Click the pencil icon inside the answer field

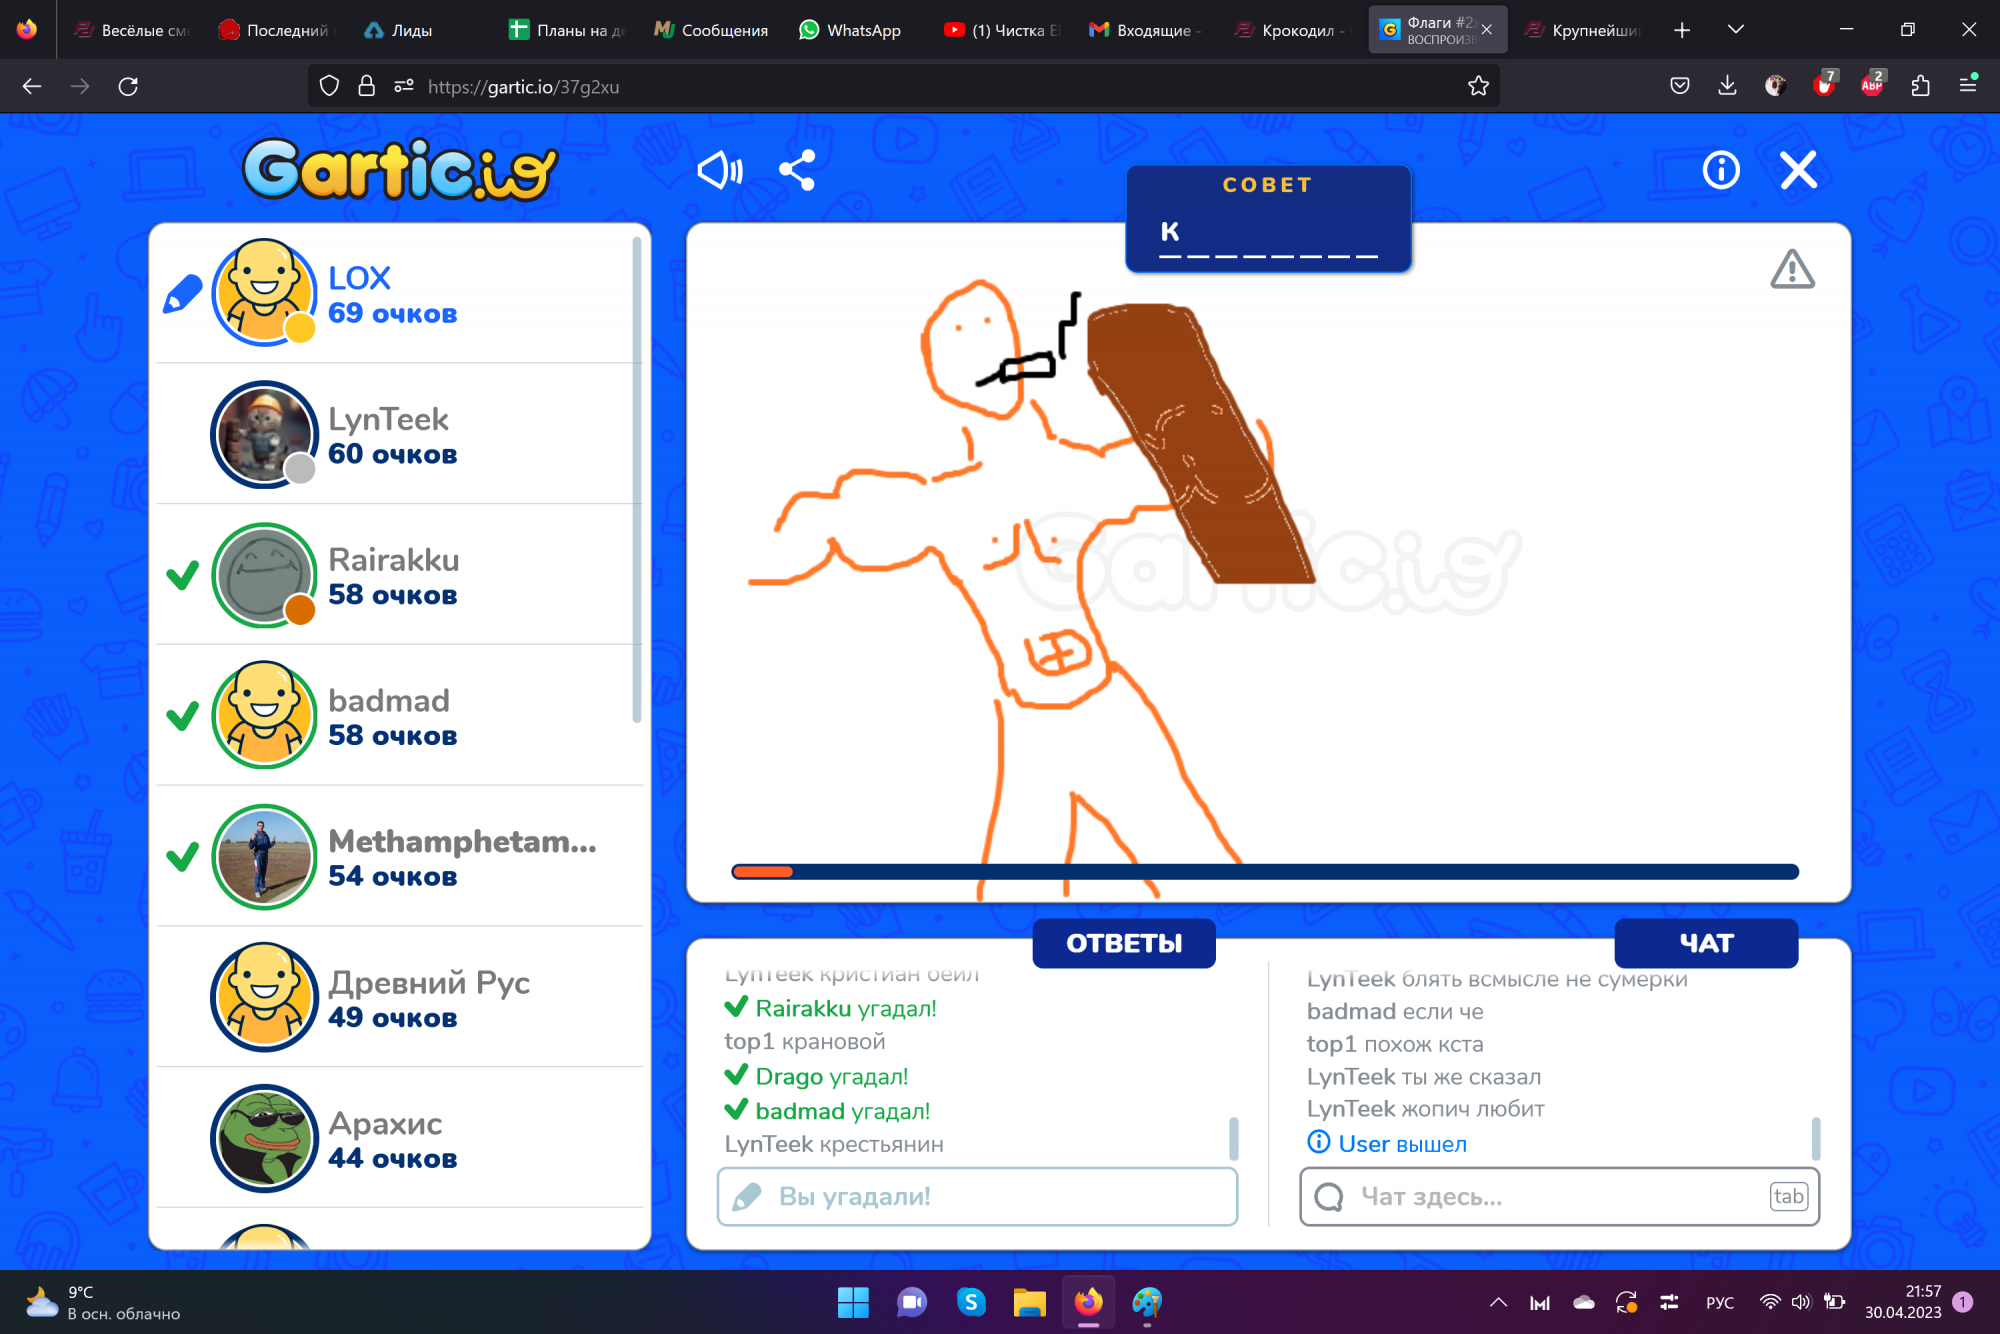pos(751,1196)
